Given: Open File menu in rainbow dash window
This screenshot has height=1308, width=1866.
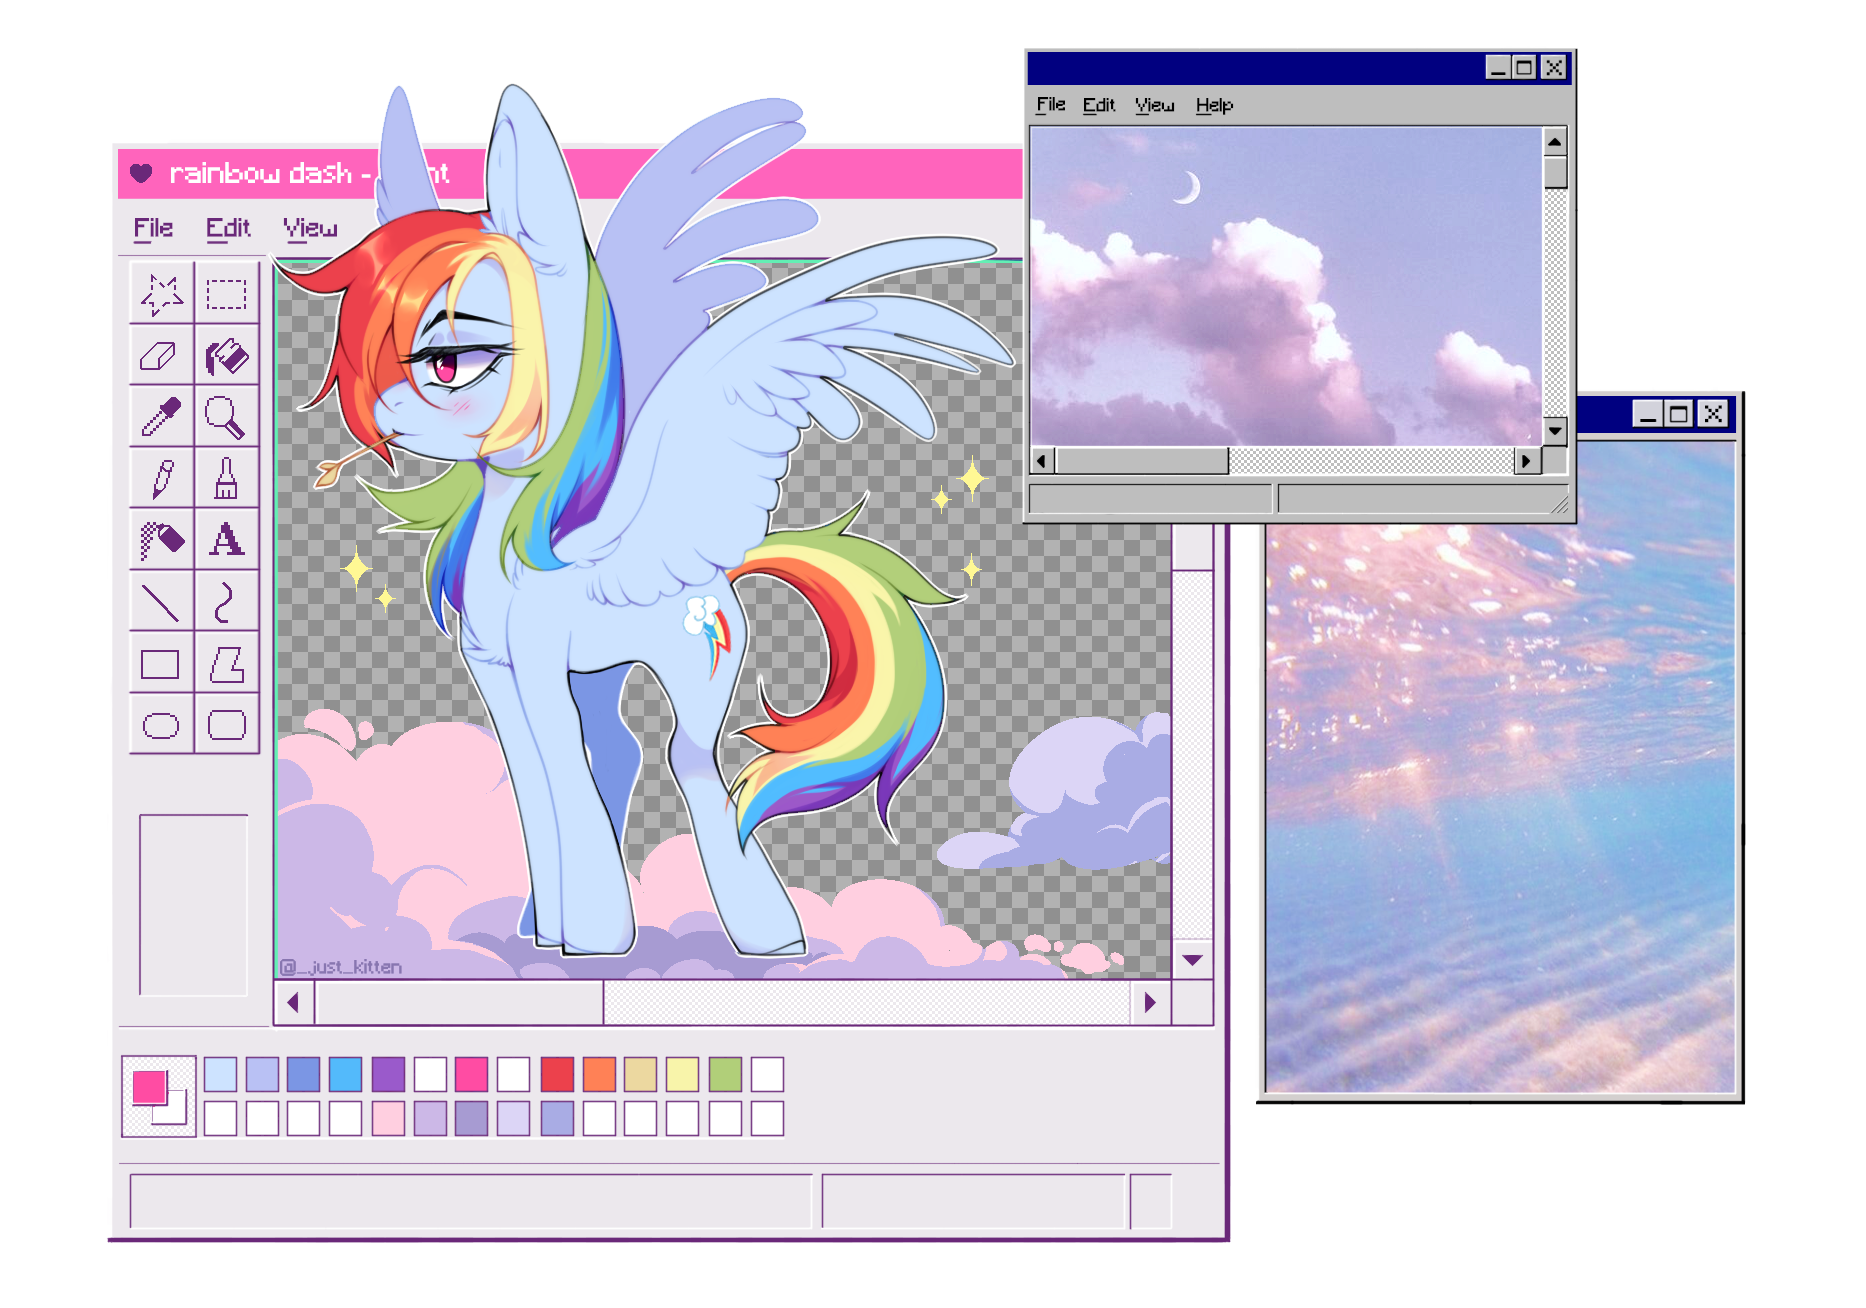Looking at the screenshot, I should click(153, 229).
